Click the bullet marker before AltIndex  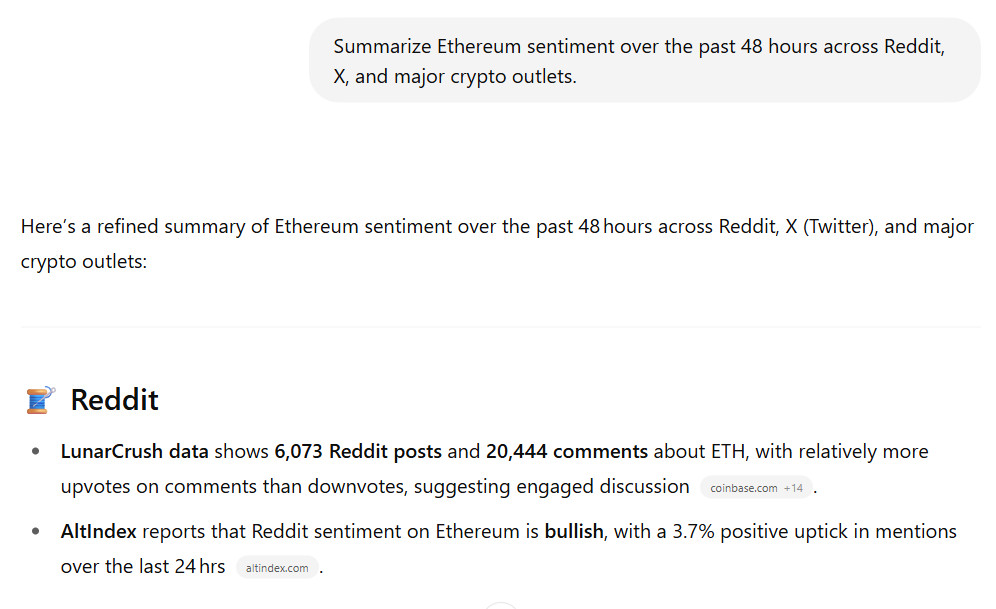coord(36,532)
